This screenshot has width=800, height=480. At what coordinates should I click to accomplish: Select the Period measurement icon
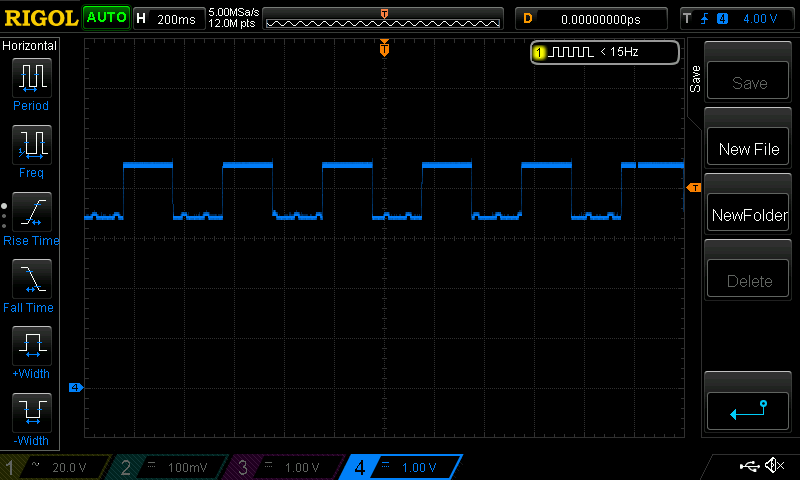click(x=31, y=76)
